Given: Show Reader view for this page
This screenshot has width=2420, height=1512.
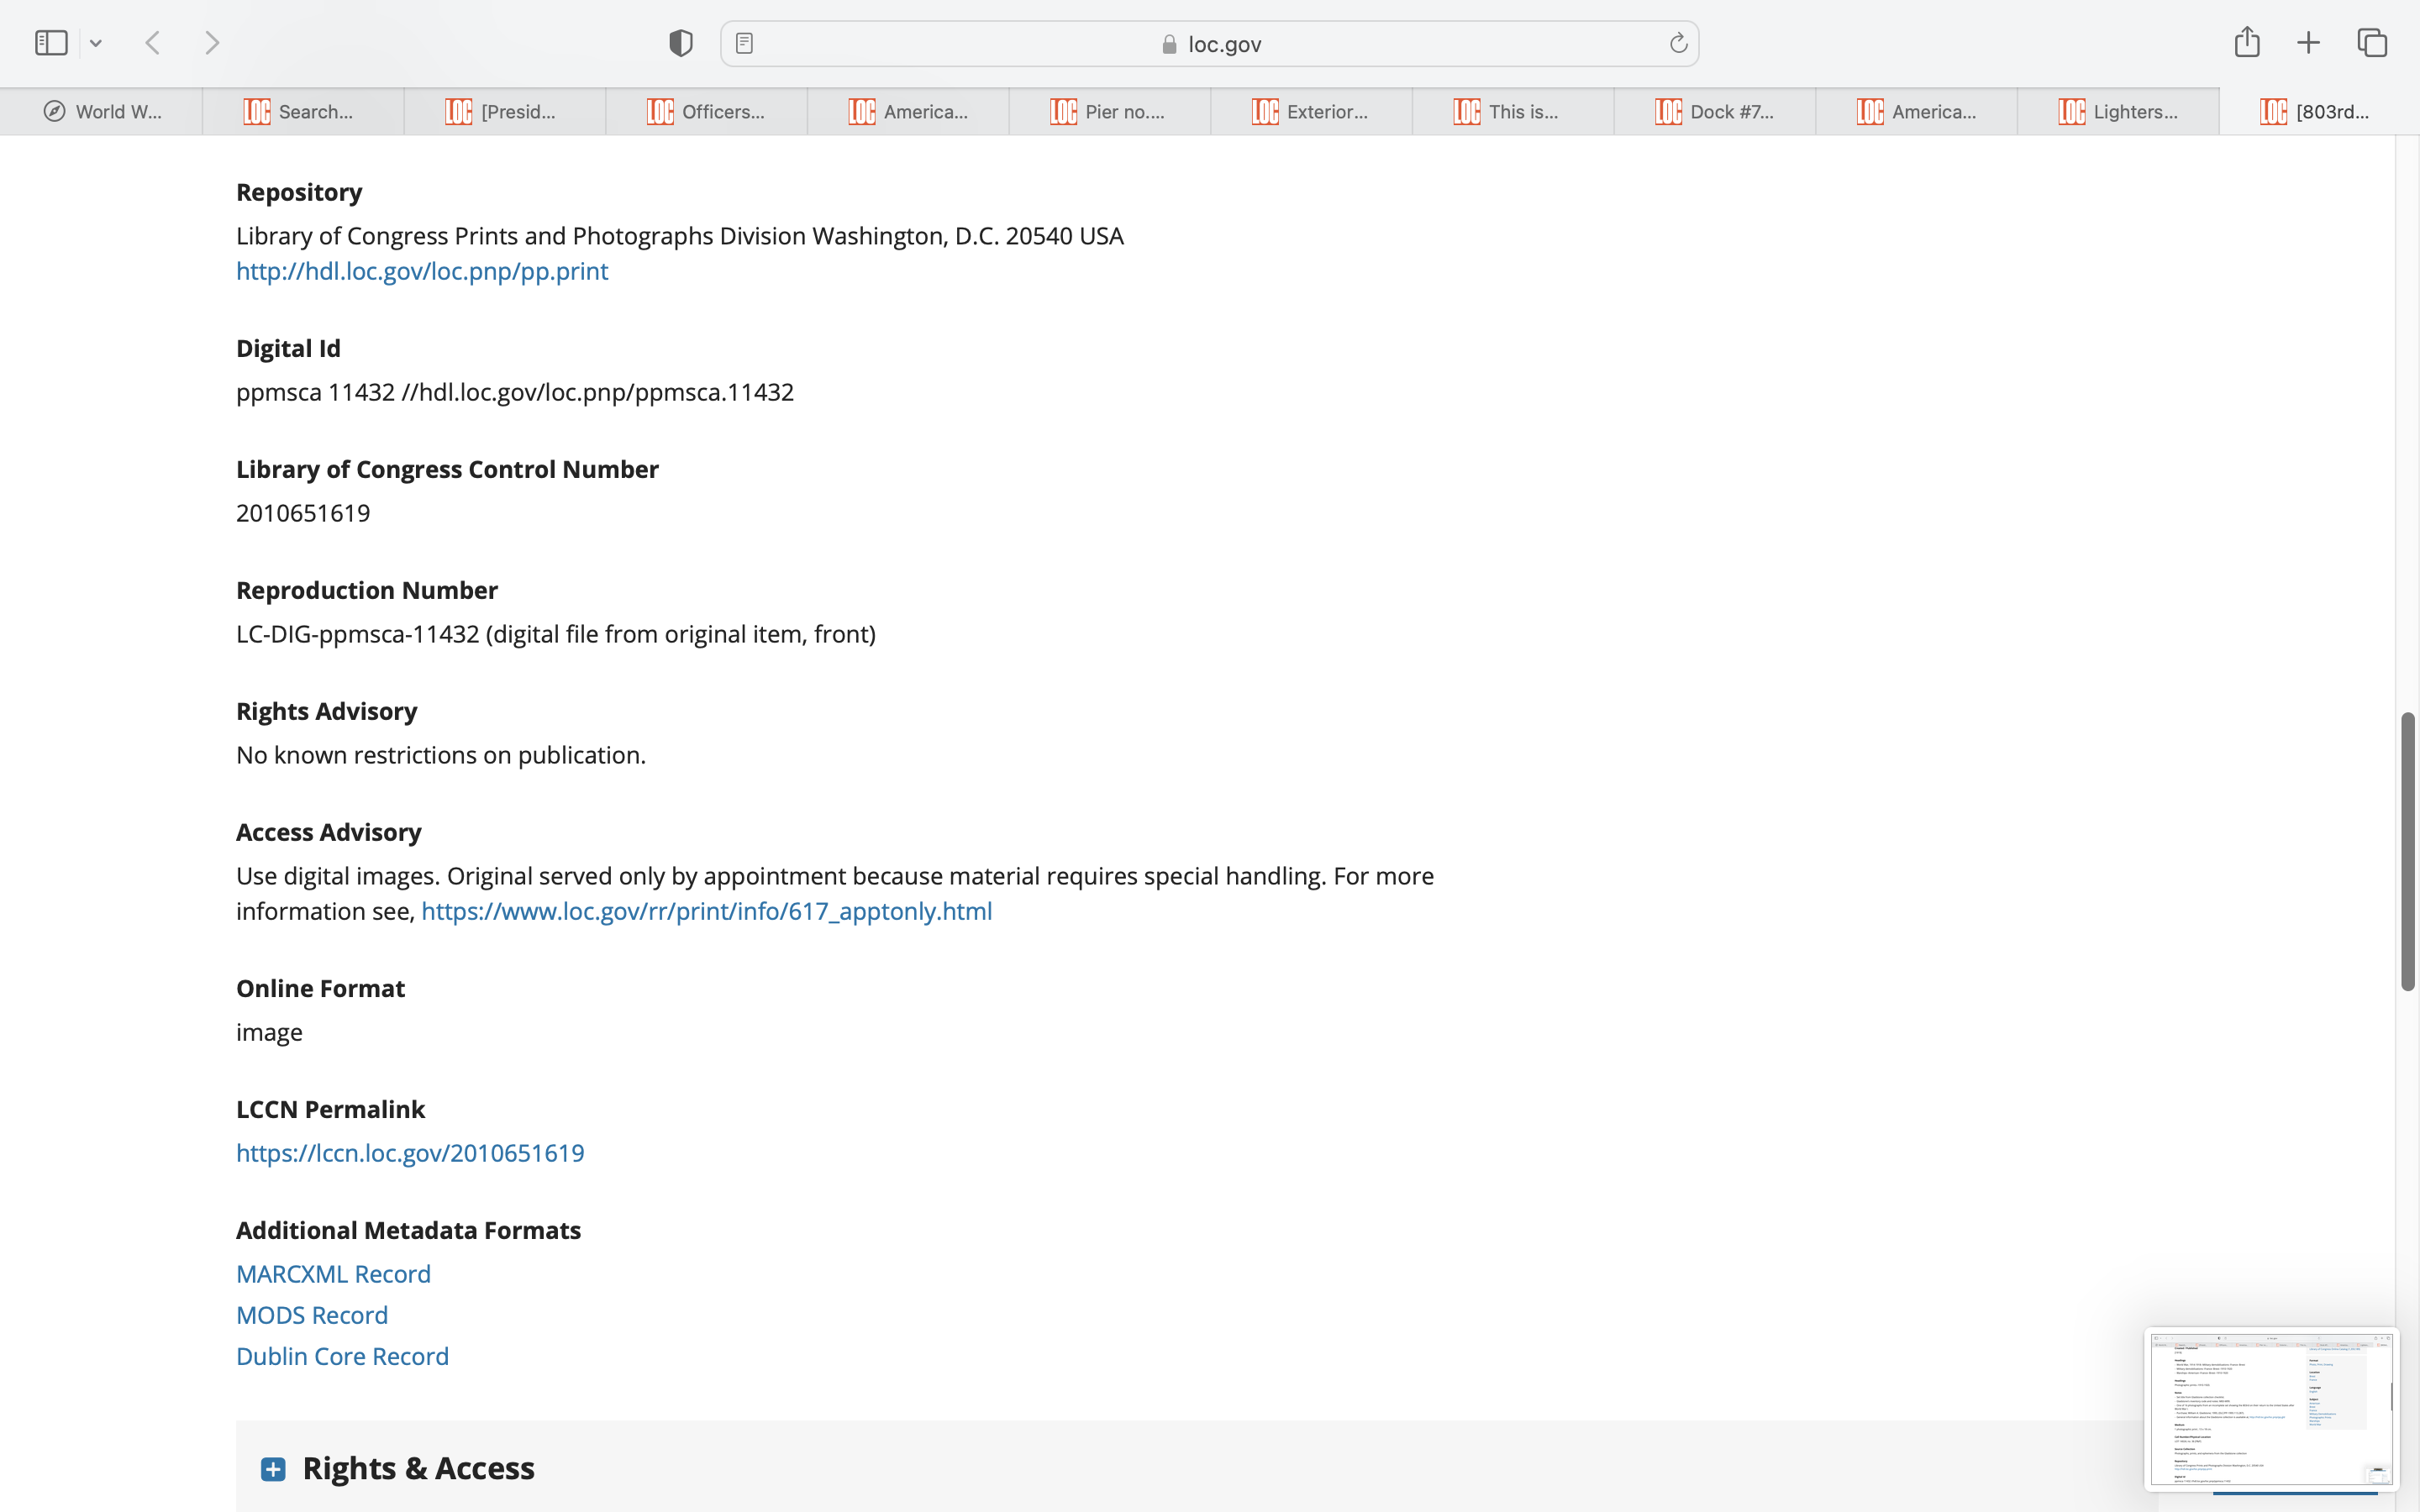Looking at the screenshot, I should pos(744,43).
